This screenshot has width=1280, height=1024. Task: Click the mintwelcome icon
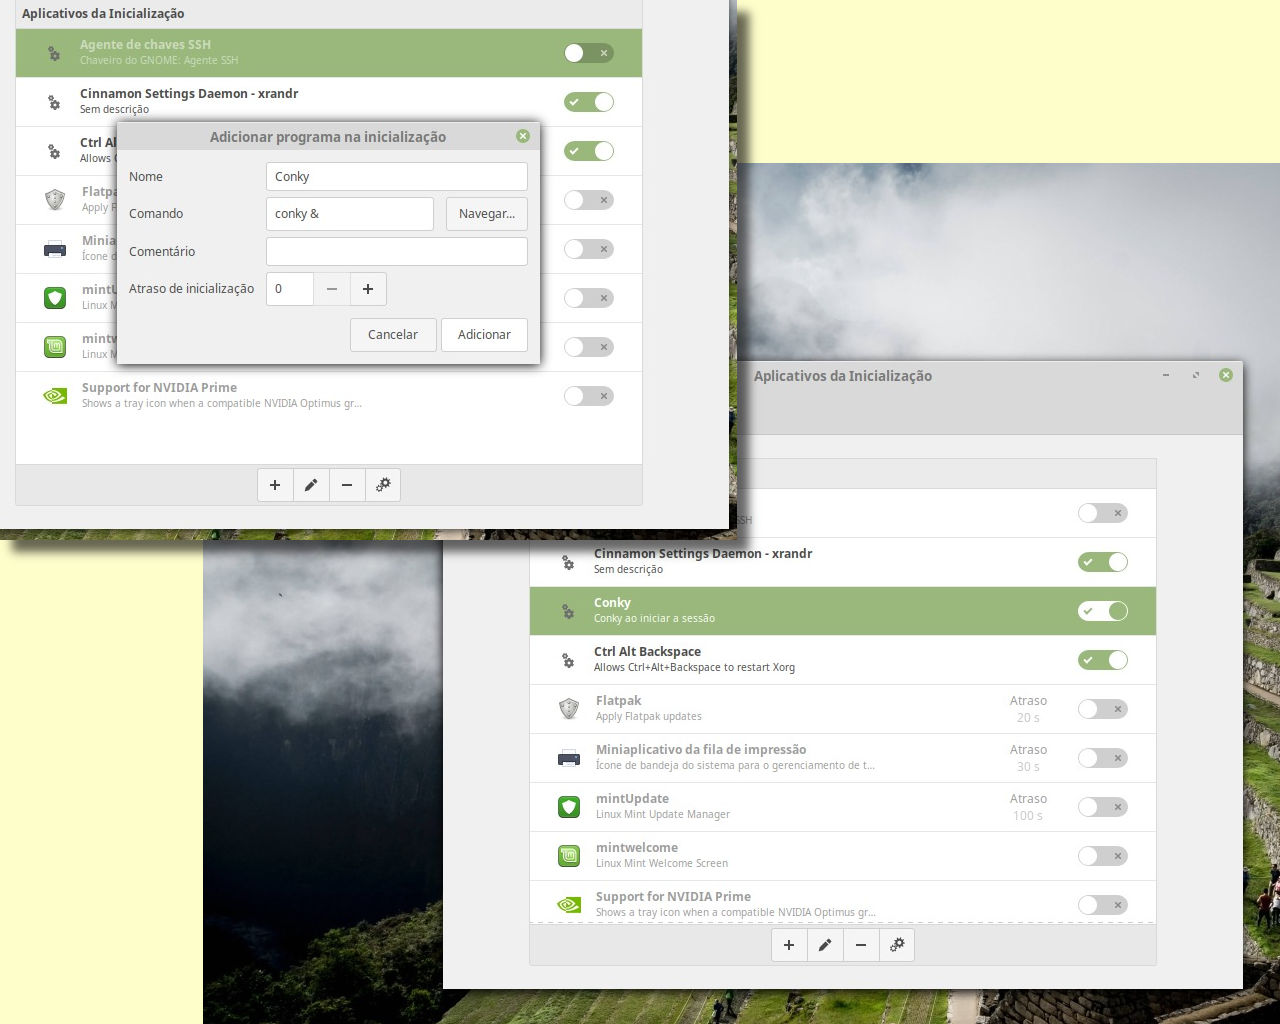pyautogui.click(x=568, y=855)
